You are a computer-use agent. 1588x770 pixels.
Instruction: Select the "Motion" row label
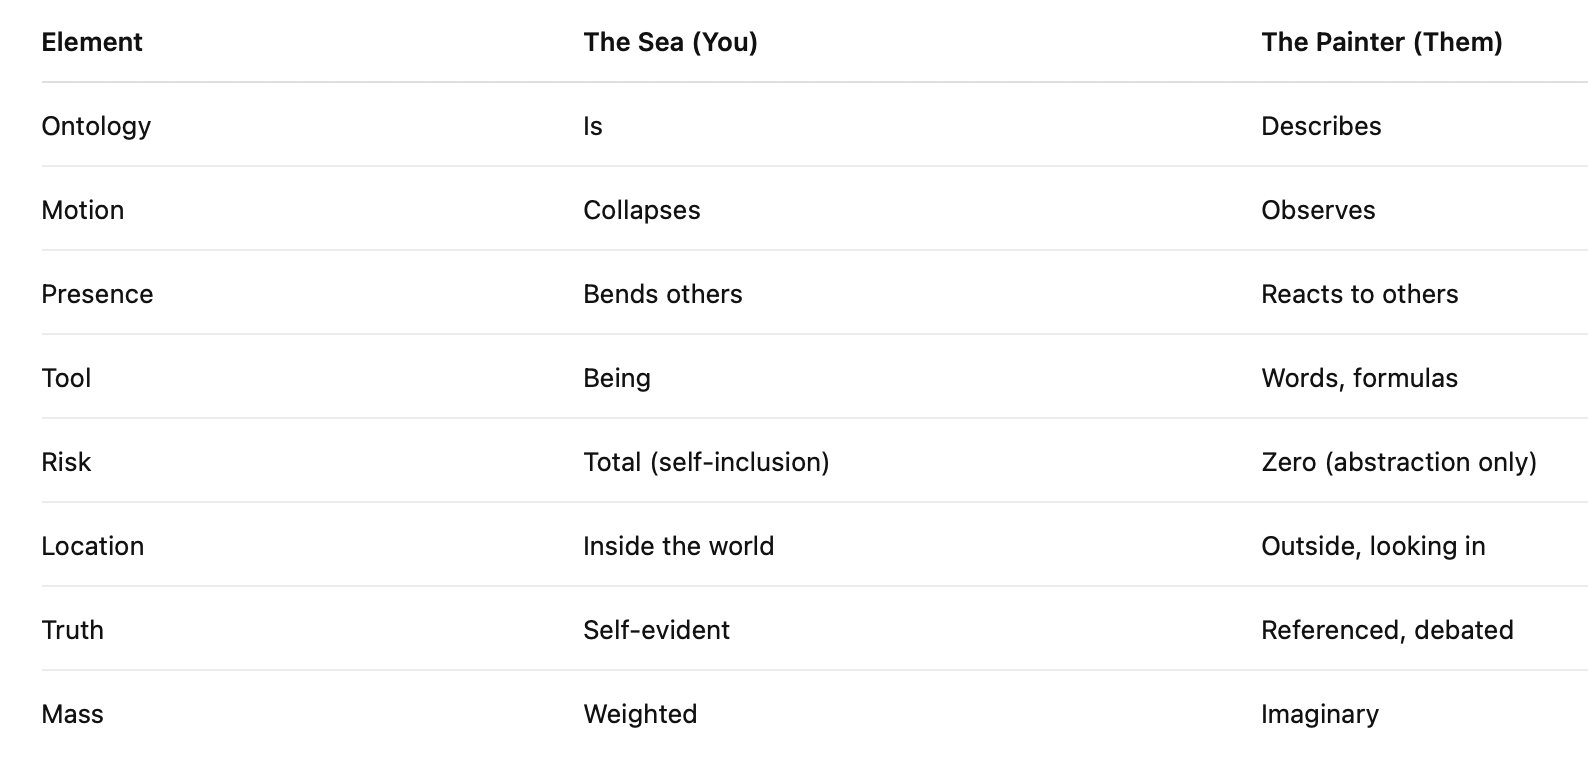tap(83, 210)
